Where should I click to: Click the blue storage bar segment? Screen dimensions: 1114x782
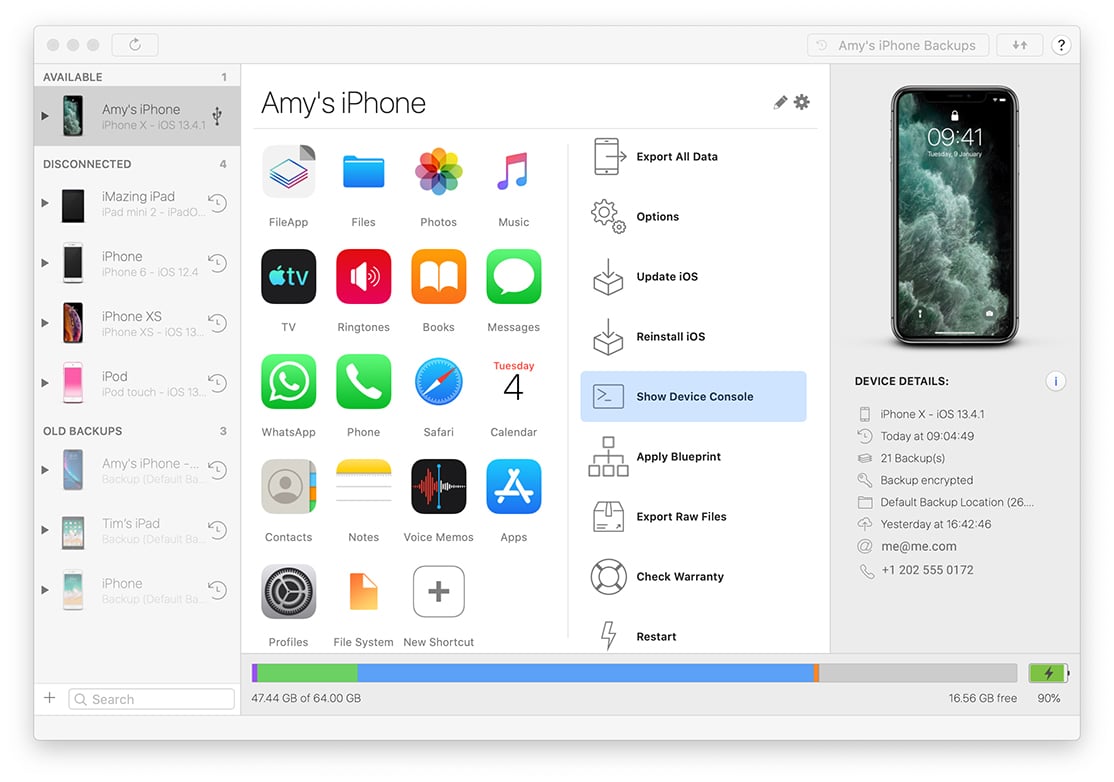coord(585,673)
